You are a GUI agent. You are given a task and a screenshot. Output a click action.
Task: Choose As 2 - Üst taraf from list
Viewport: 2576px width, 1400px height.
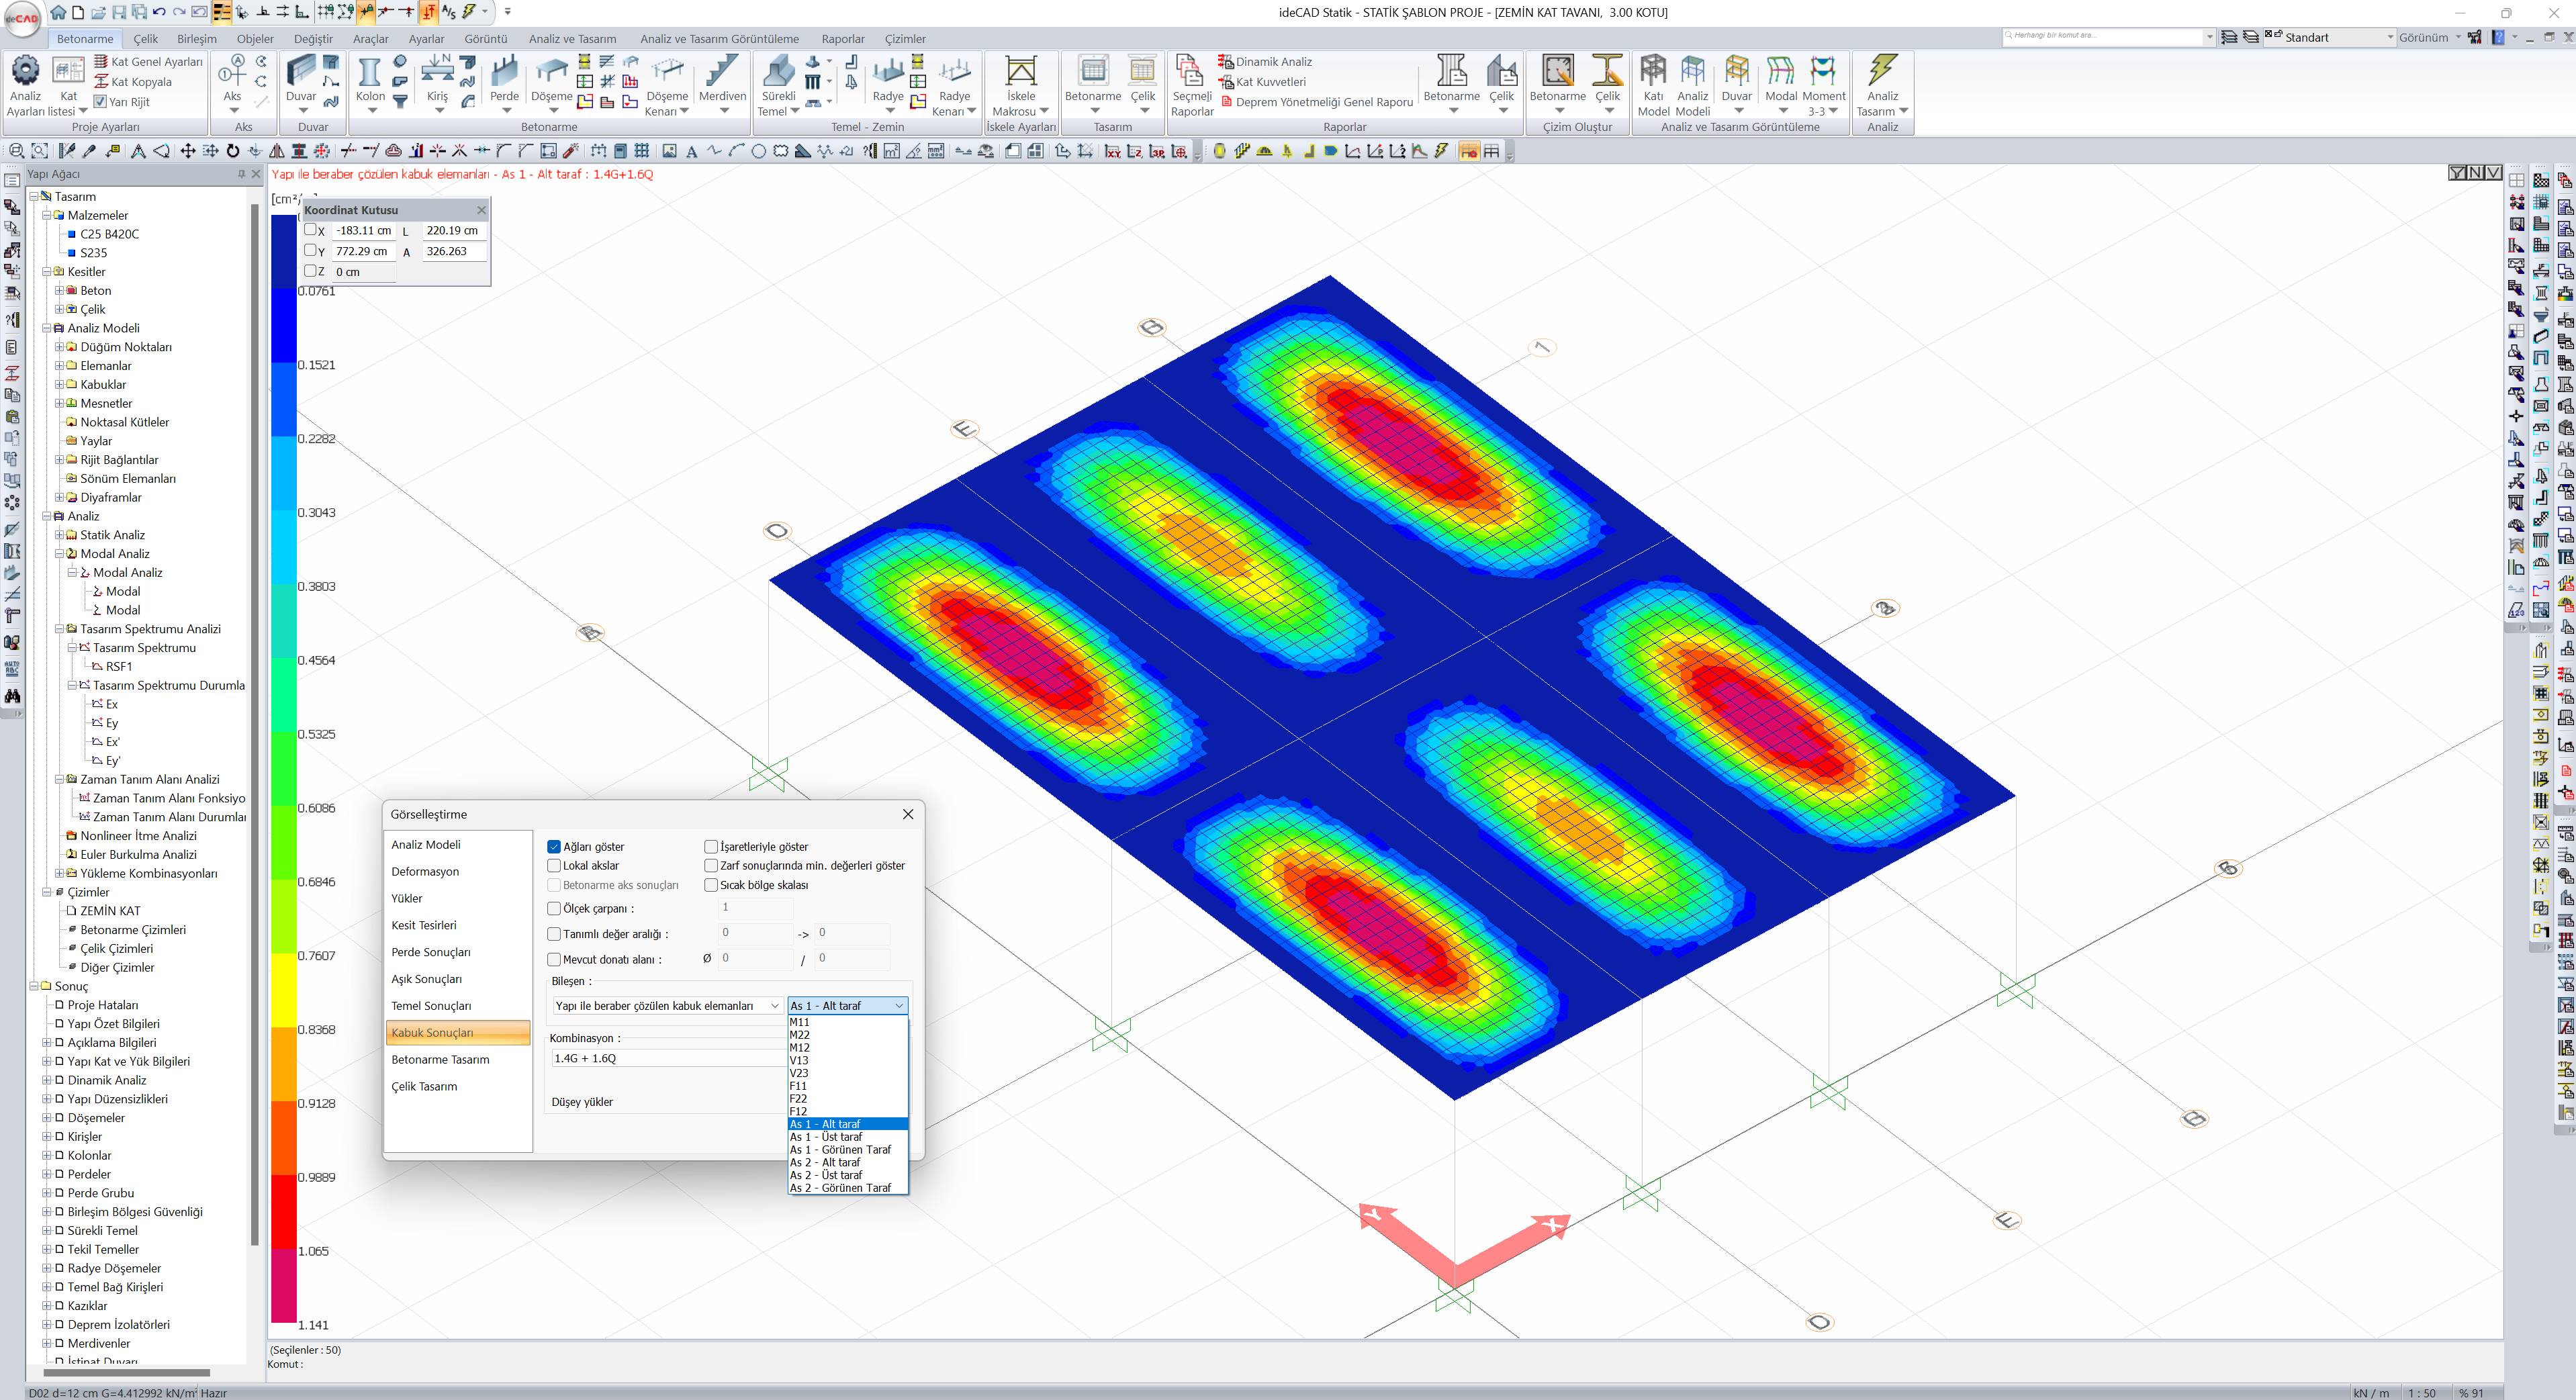826,1175
